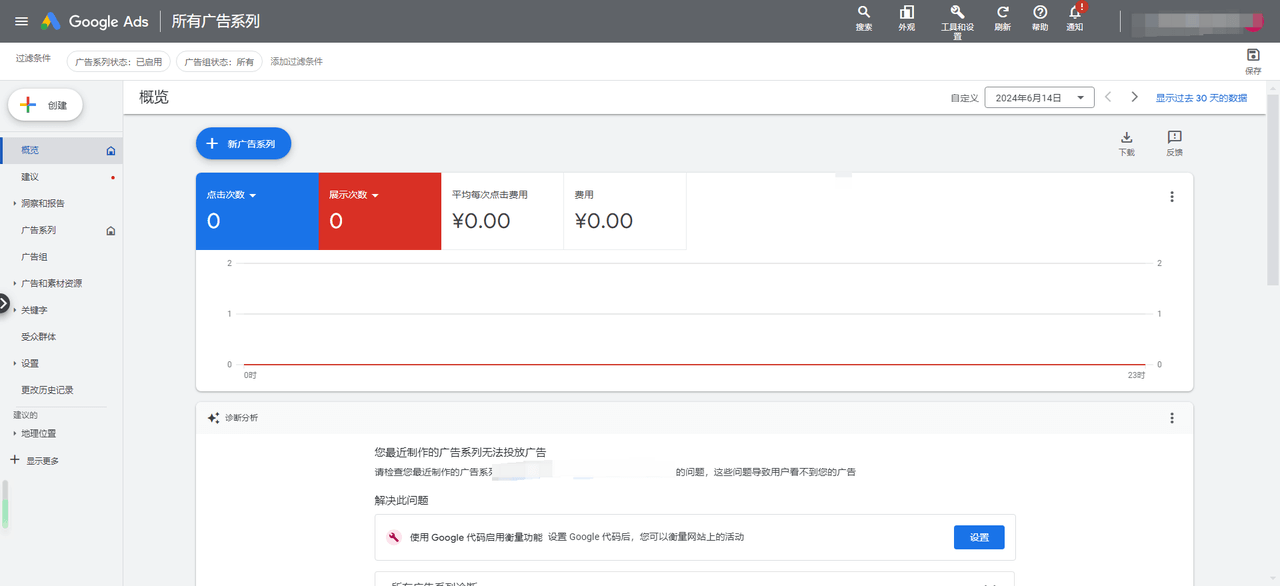Select 概览 in sidebar
Screen dimensions: 1280x586
point(61,151)
